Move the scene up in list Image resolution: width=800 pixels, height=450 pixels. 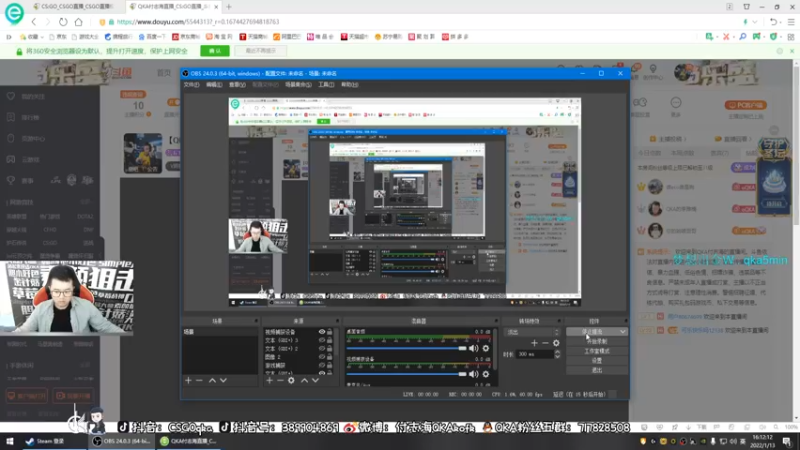[212, 381]
